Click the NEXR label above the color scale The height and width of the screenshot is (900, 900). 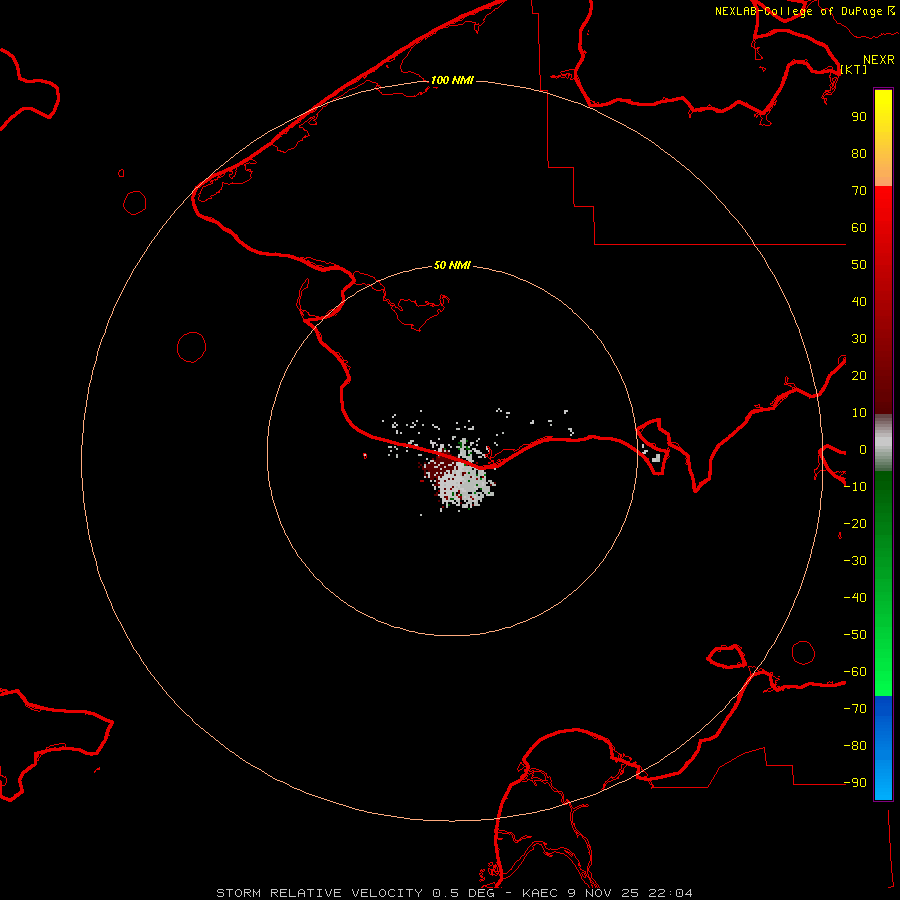(x=879, y=60)
